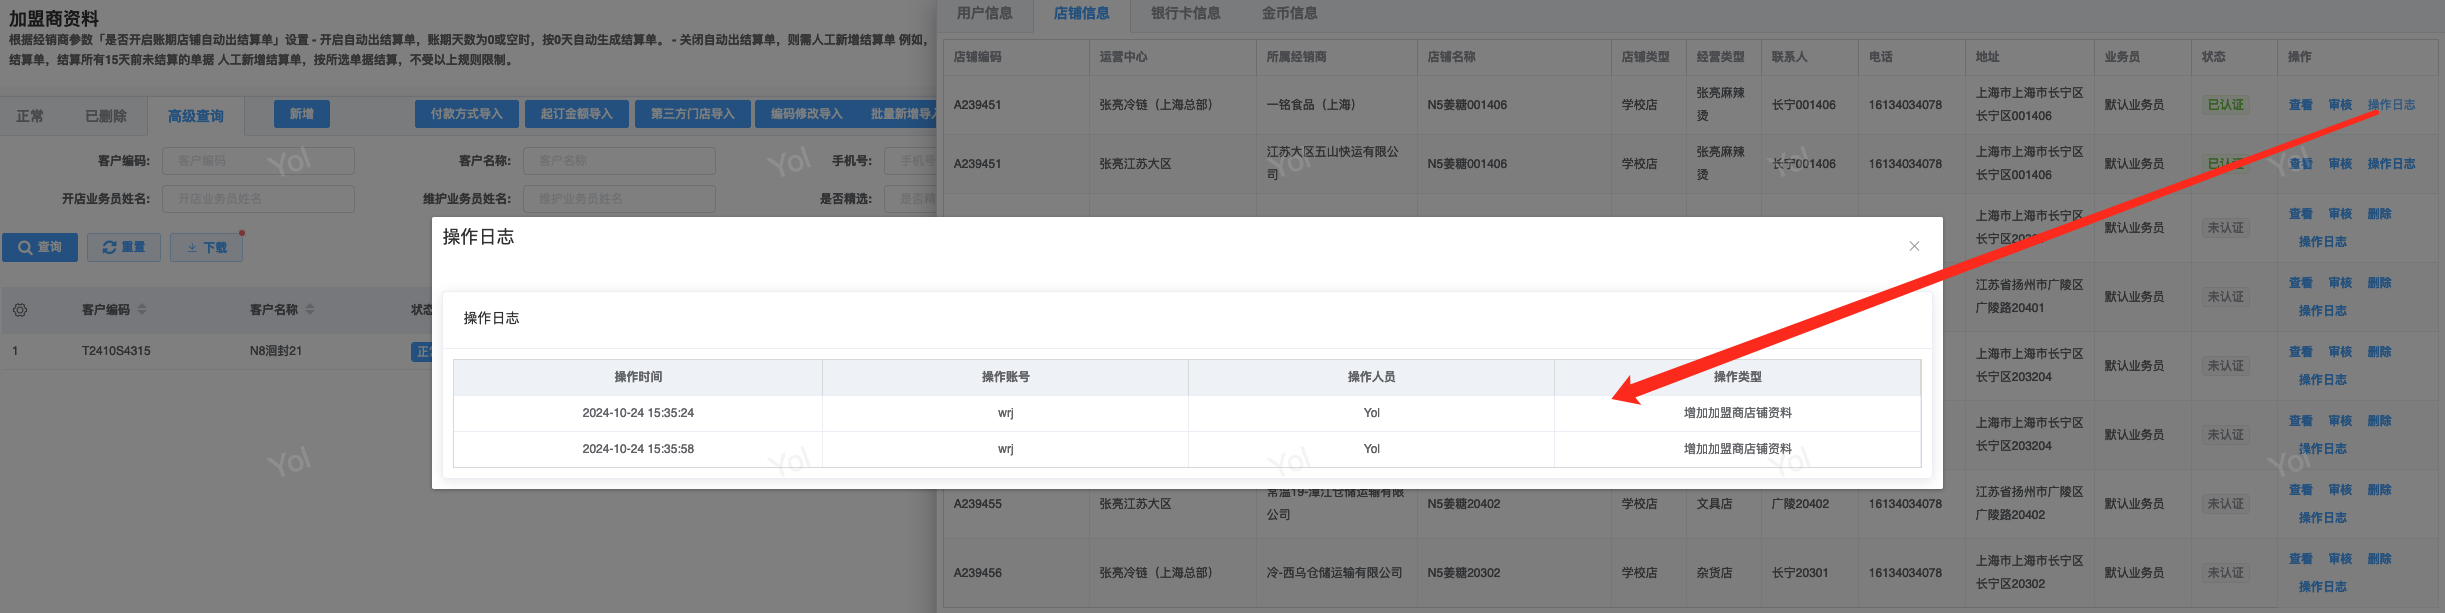Click the 付款方式导入 button
Image resolution: width=2445 pixels, height=613 pixels.
[x=467, y=114]
